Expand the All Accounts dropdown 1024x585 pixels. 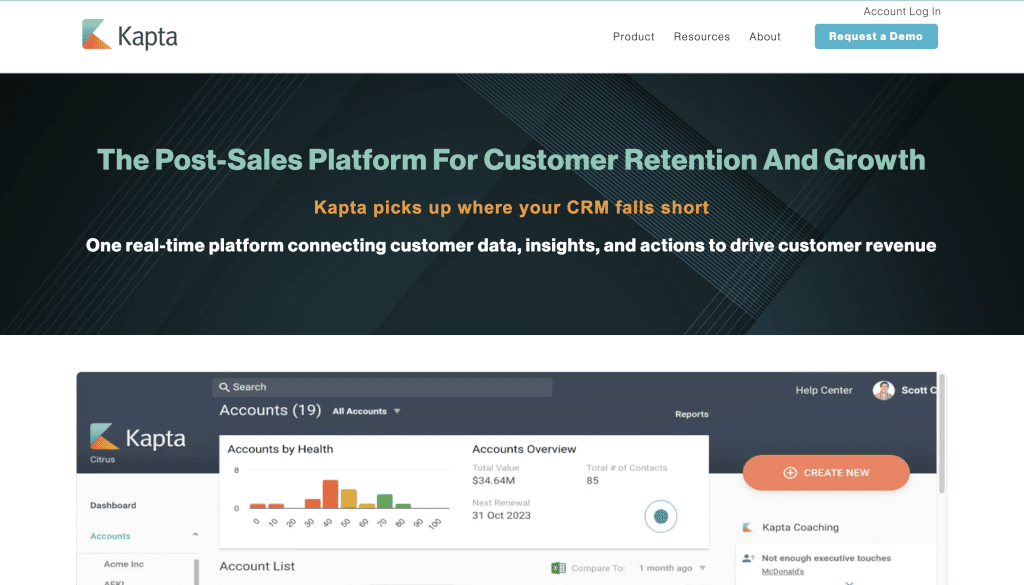[x=366, y=411]
